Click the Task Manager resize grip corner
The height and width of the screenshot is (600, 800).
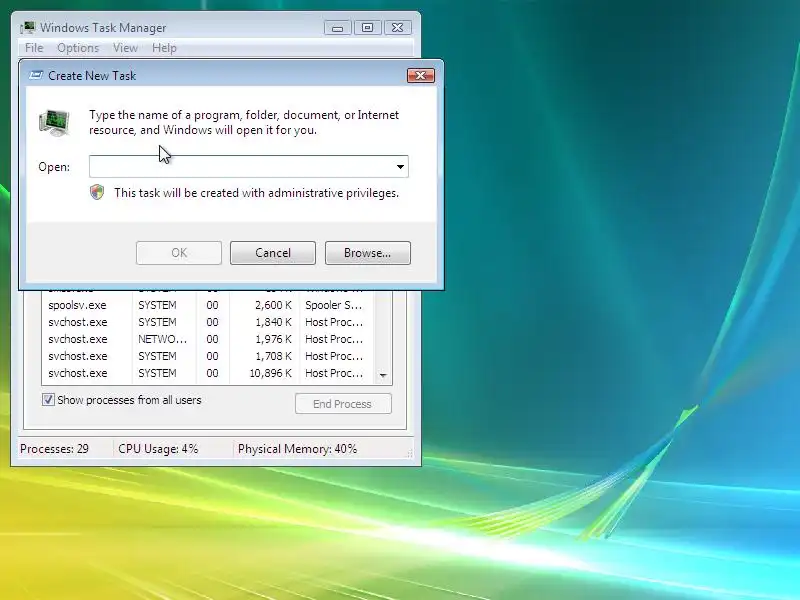point(409,453)
